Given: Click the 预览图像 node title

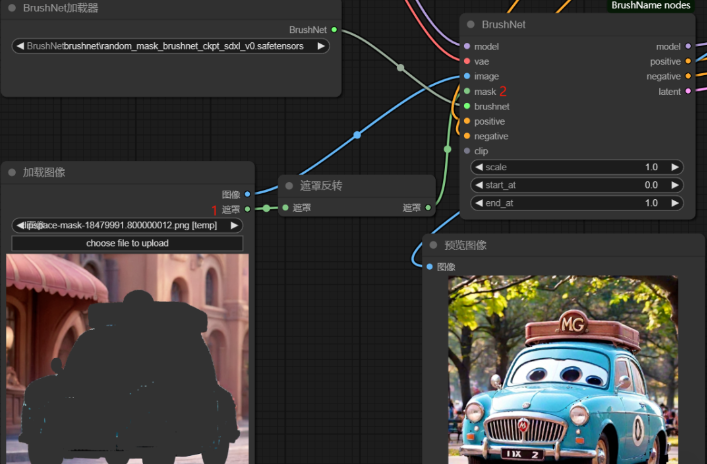Looking at the screenshot, I should (465, 245).
